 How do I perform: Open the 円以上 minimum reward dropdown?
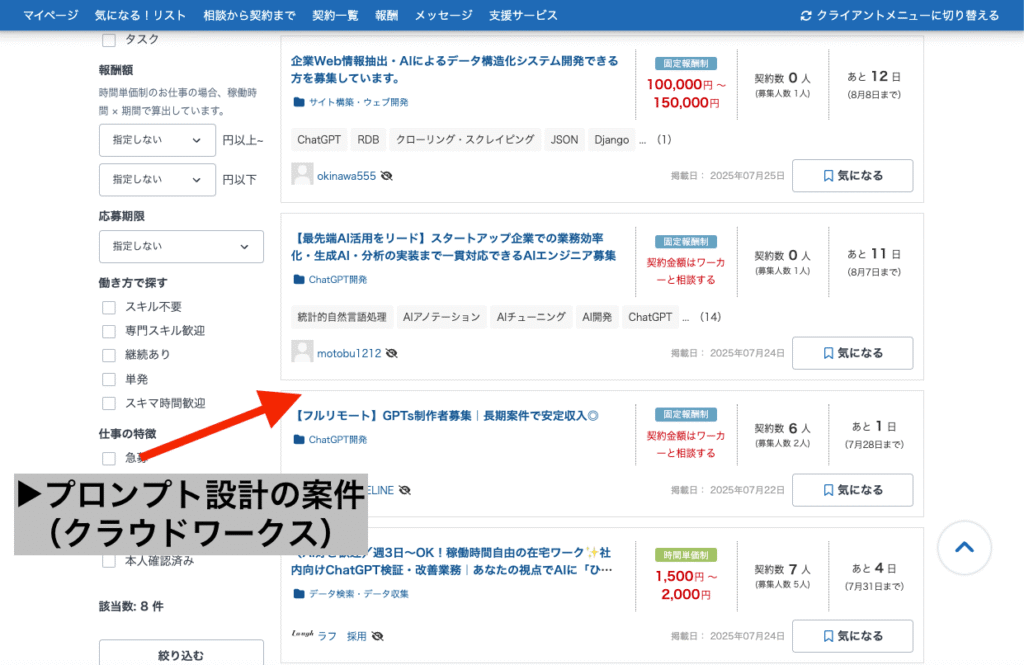(157, 140)
